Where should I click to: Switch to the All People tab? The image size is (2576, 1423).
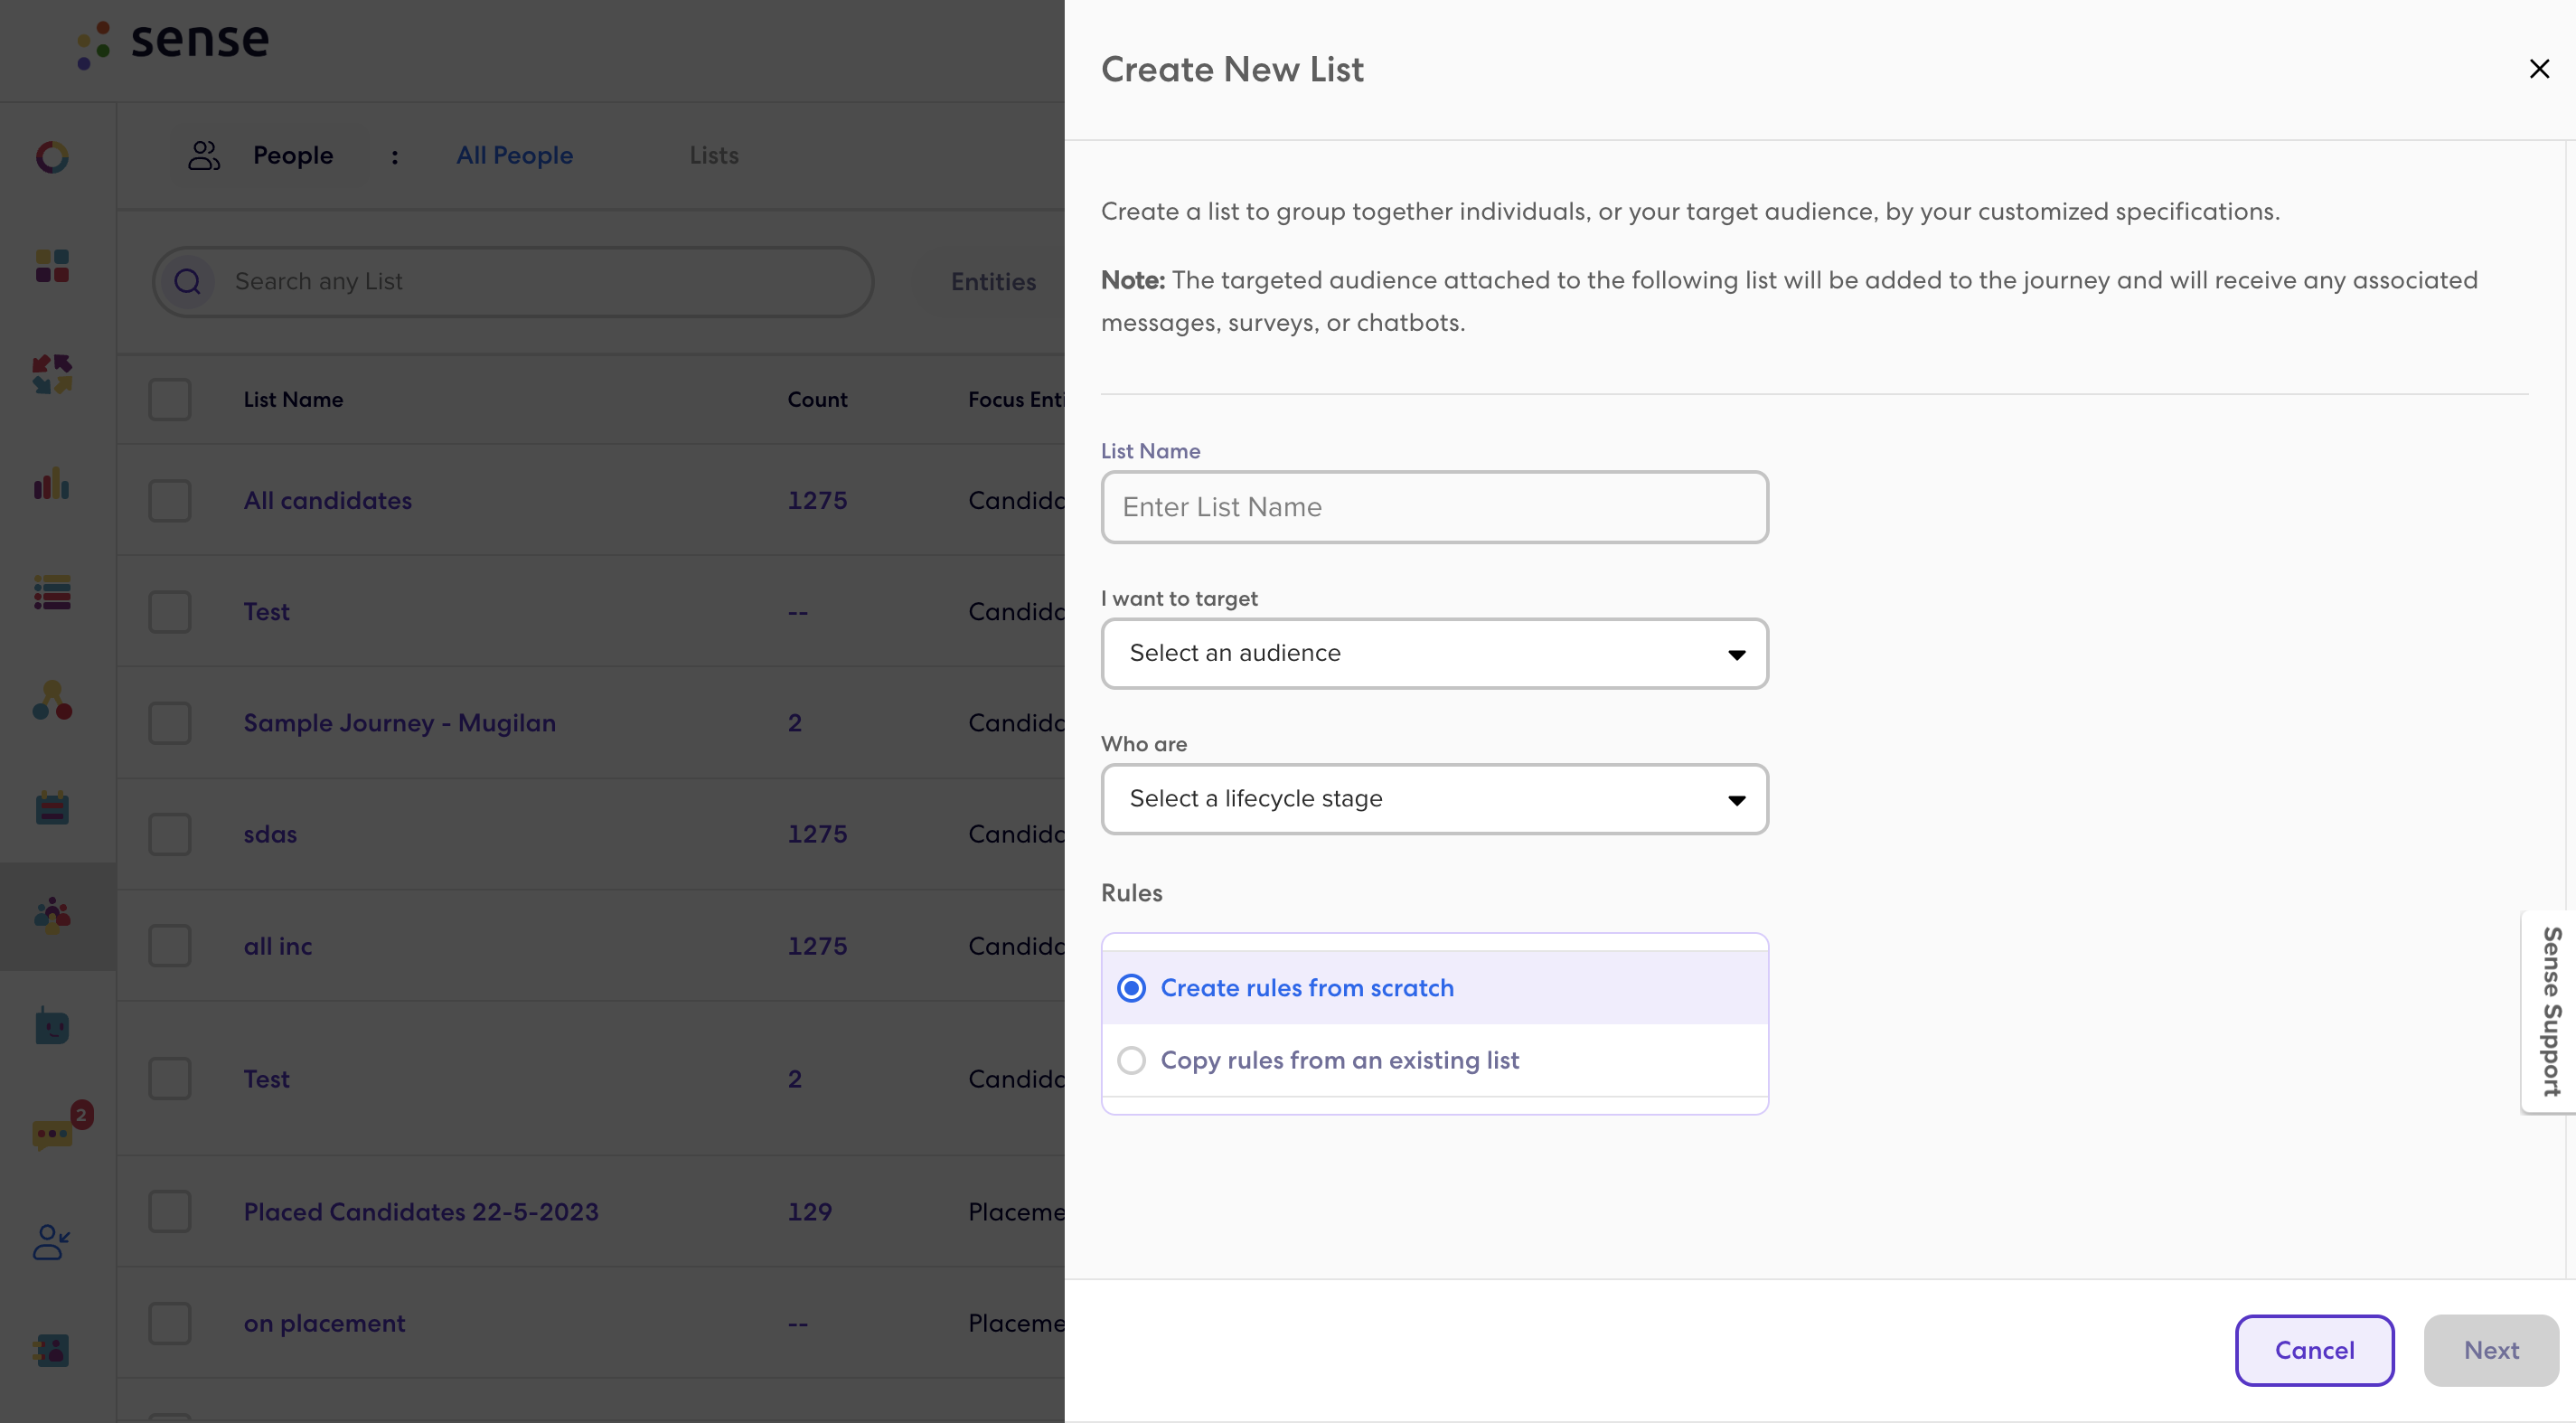point(515,156)
